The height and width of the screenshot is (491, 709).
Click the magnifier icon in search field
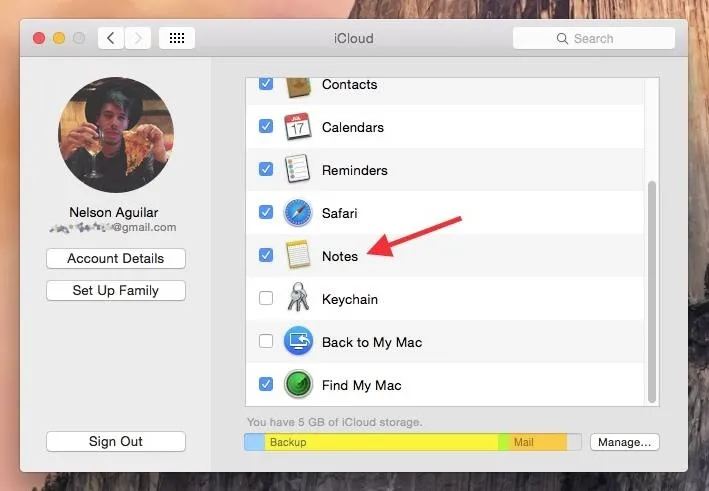(x=562, y=38)
